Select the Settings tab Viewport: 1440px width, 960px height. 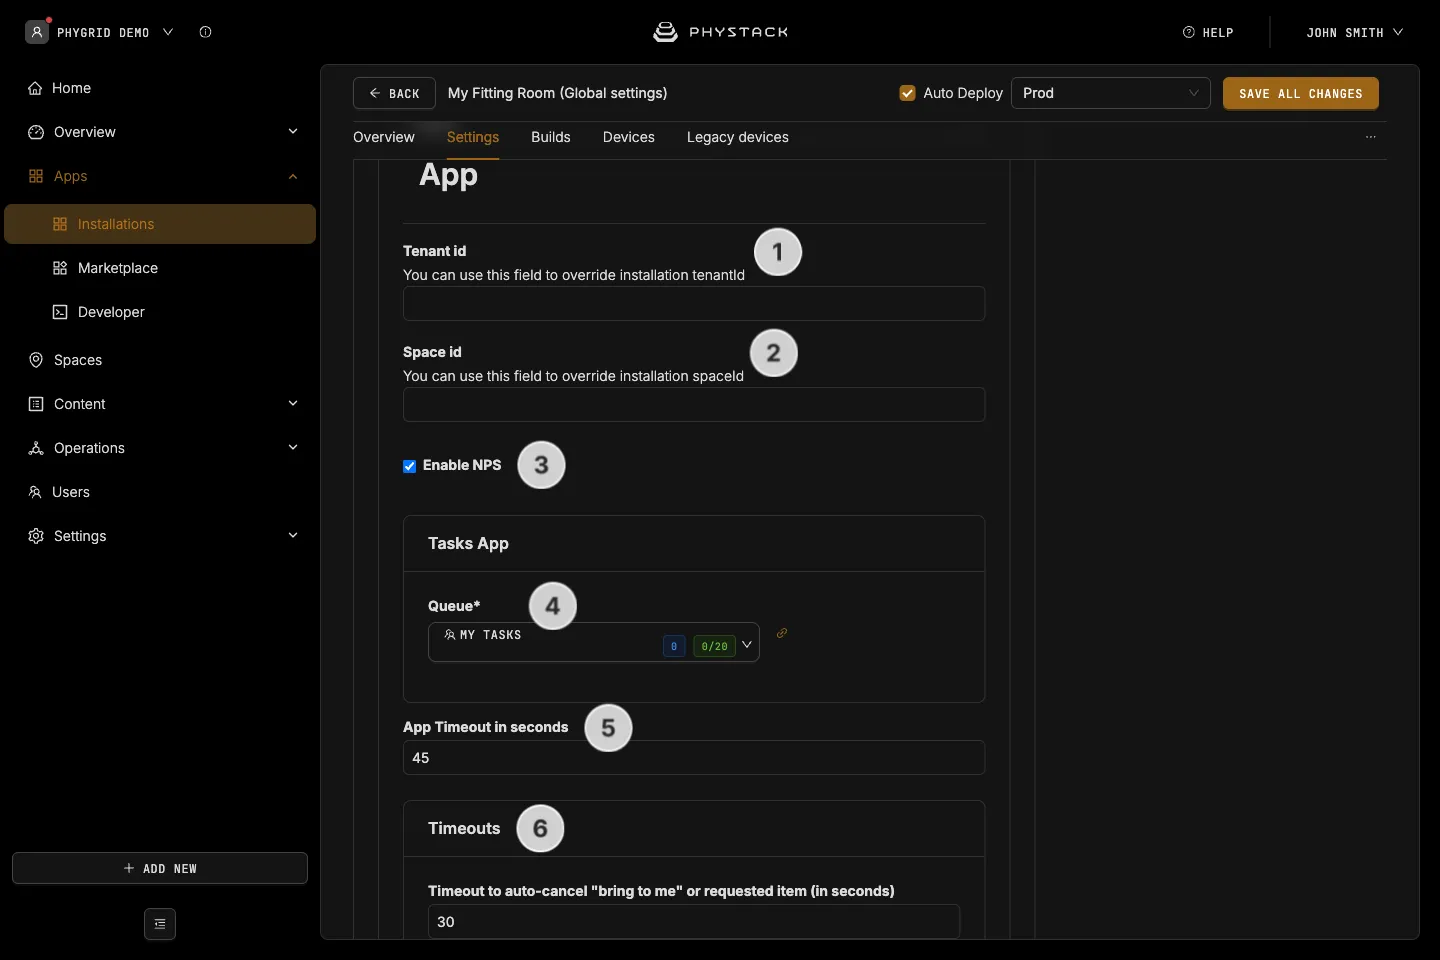473,137
